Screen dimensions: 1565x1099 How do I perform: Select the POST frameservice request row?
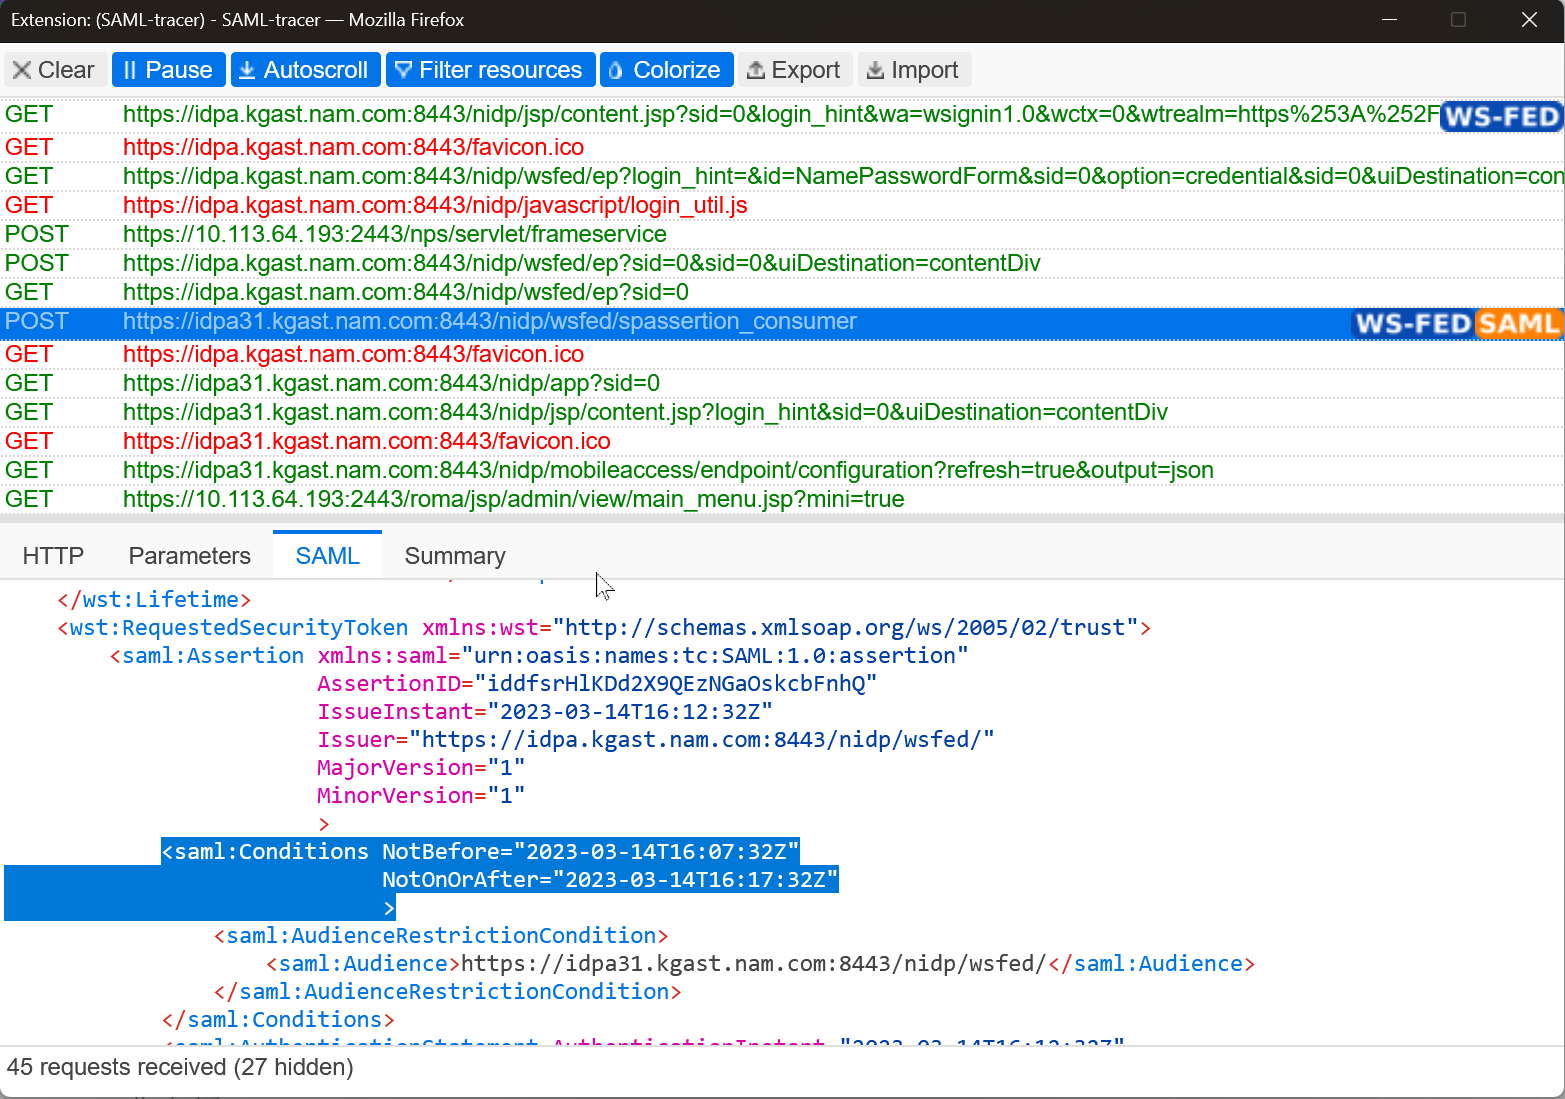tap(394, 233)
